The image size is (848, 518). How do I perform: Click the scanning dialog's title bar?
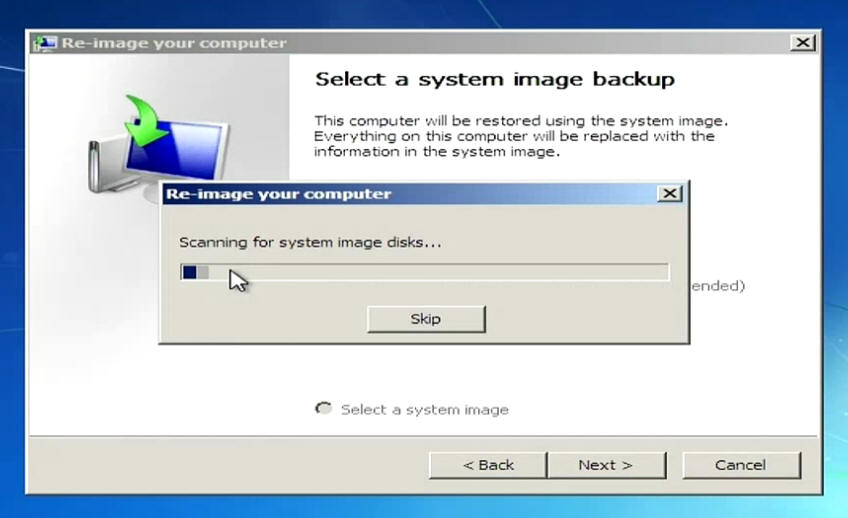(400, 194)
